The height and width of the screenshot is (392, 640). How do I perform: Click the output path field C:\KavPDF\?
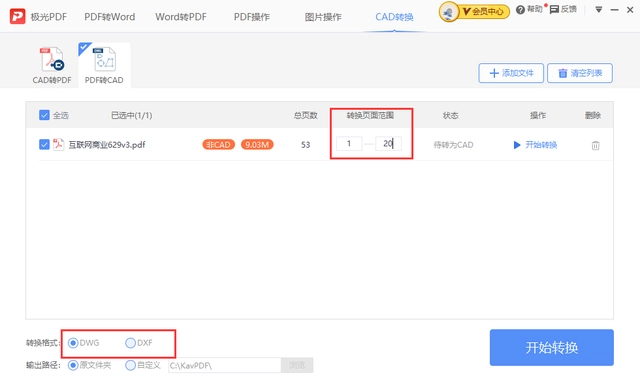224,365
